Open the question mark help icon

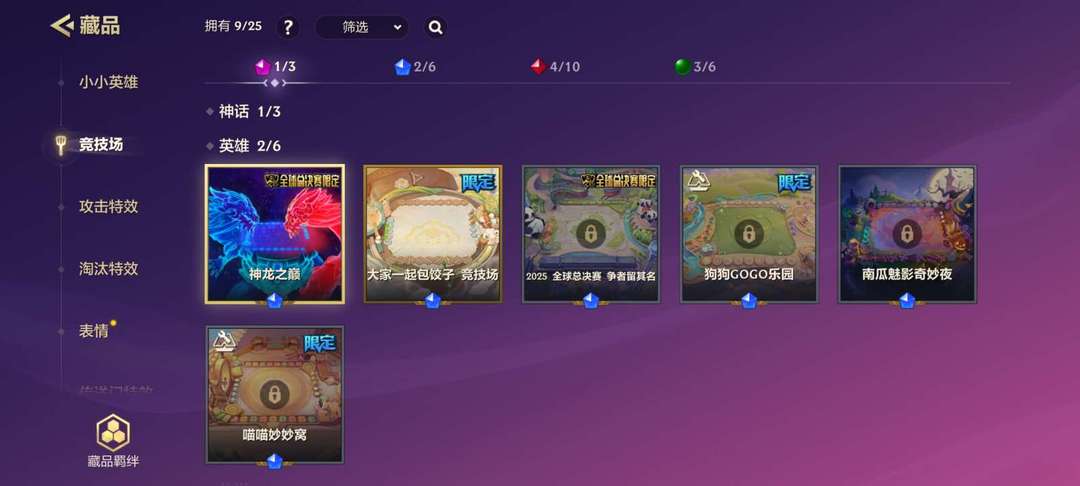[x=288, y=28]
